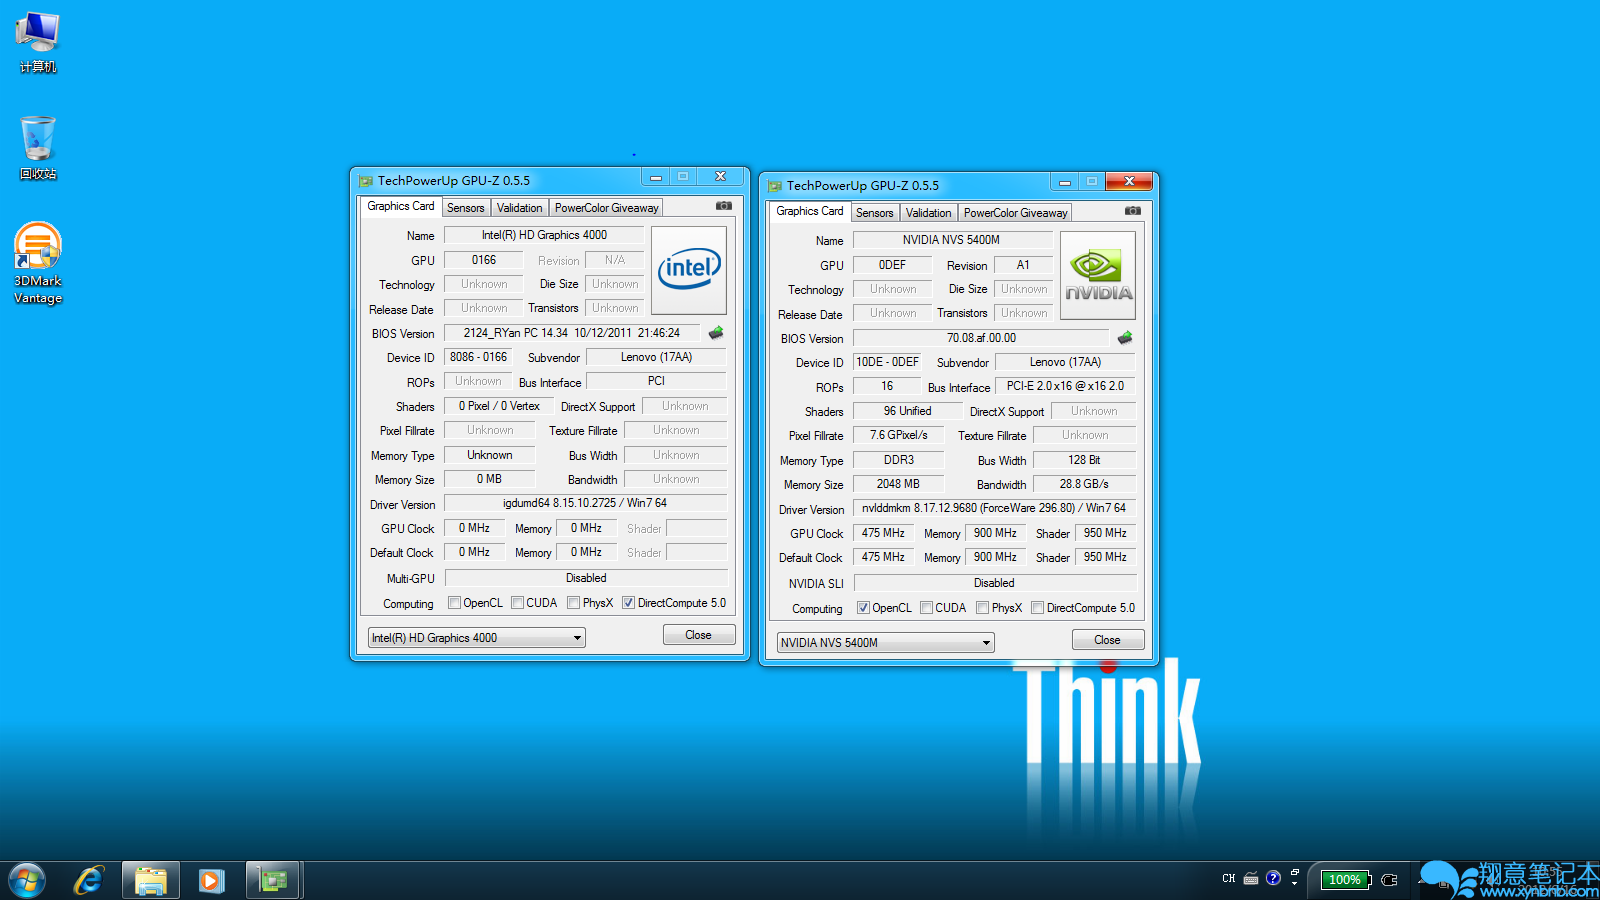Image resolution: width=1600 pixels, height=900 pixels.
Task: Open Windows Media Player from taskbar
Action: [x=211, y=880]
